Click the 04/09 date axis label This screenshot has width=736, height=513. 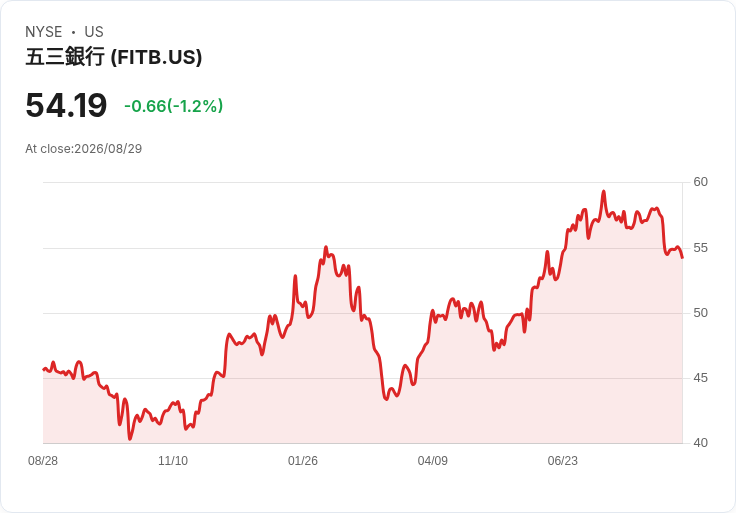point(433,461)
